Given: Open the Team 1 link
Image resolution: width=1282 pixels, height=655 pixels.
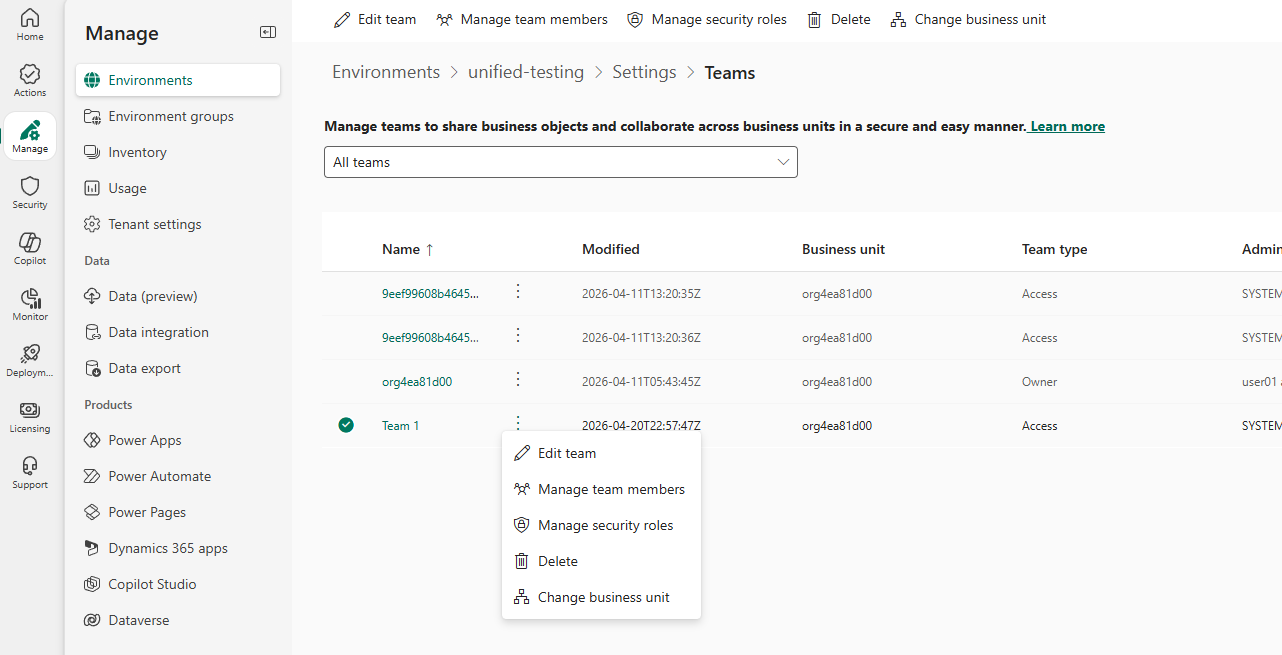Looking at the screenshot, I should (x=400, y=426).
